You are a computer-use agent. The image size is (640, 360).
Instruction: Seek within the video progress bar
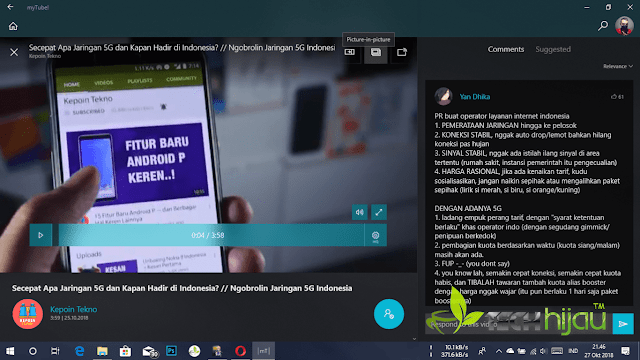click(x=211, y=235)
